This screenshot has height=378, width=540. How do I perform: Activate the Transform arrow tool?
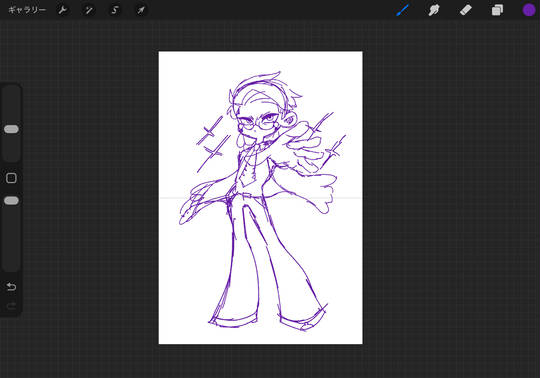point(141,10)
